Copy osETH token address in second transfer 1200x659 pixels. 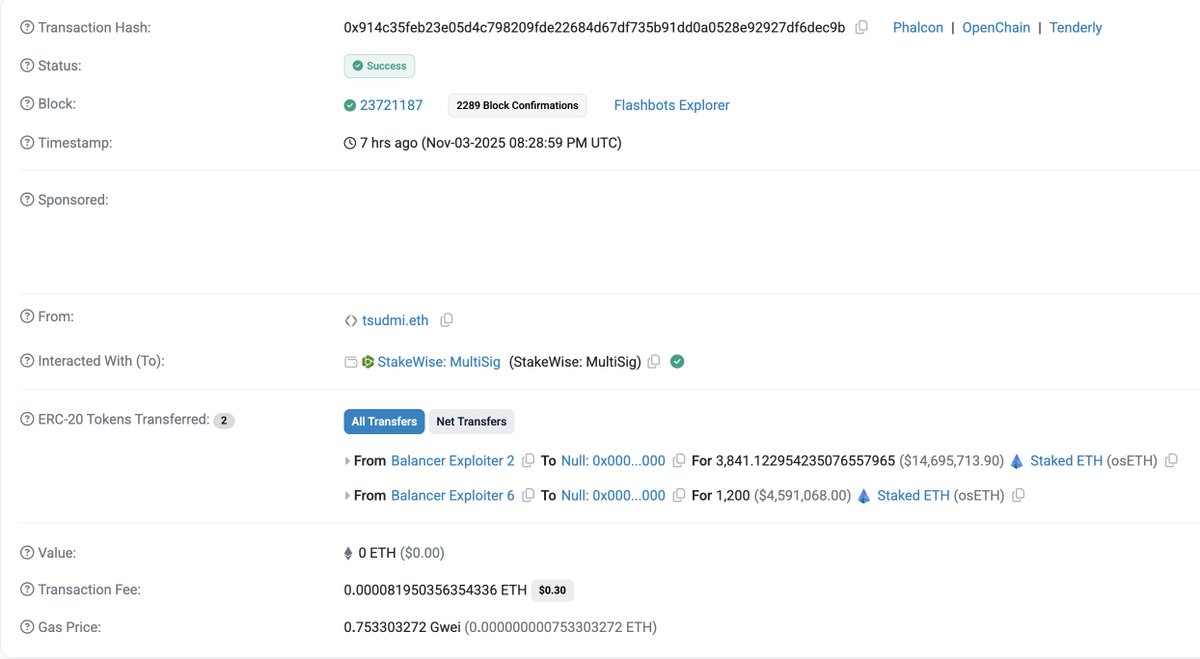click(1018, 495)
